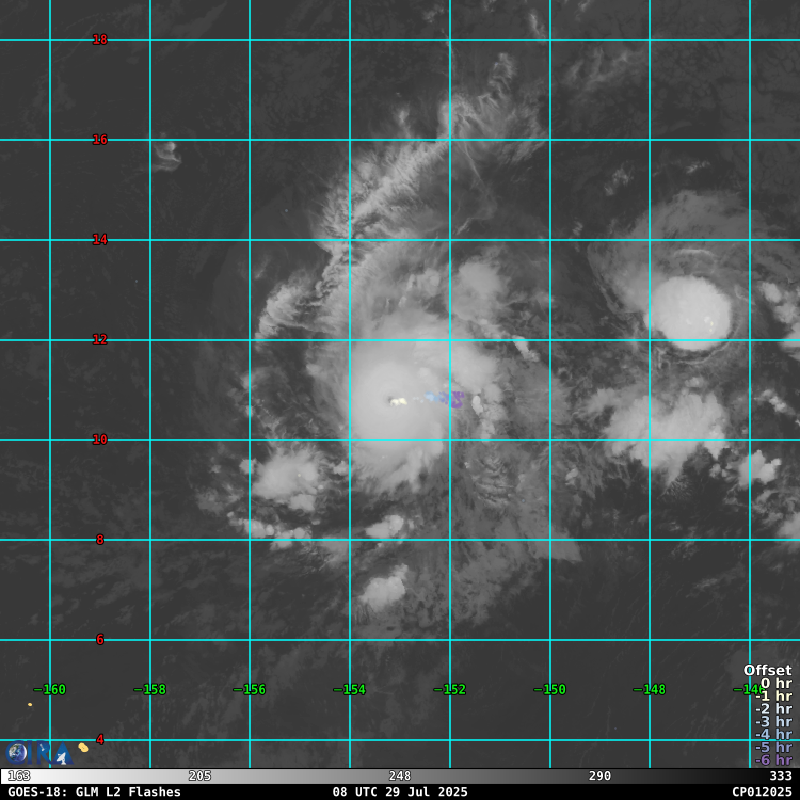Image resolution: width=800 pixels, height=800 pixels.
Task: Click the CIRA logo in bottom-left corner
Action: [38, 752]
